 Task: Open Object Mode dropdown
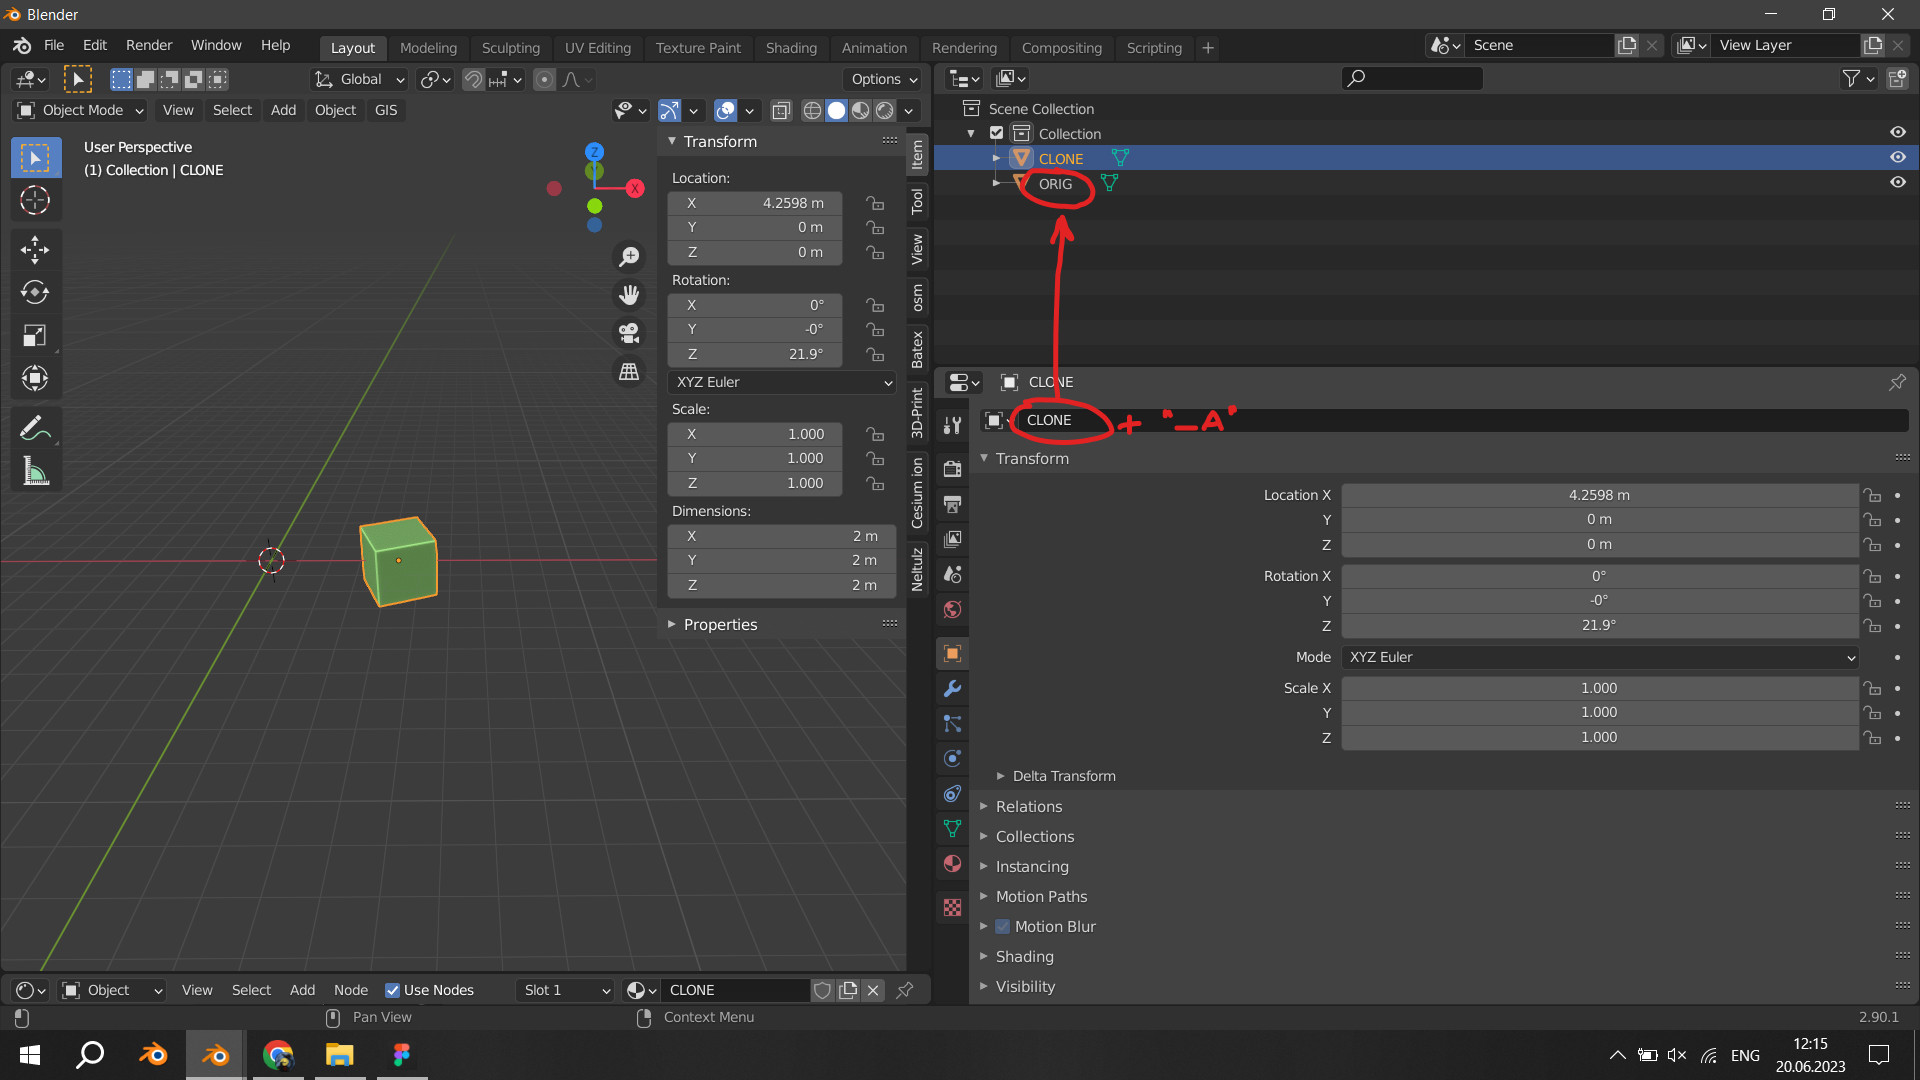[x=80, y=110]
